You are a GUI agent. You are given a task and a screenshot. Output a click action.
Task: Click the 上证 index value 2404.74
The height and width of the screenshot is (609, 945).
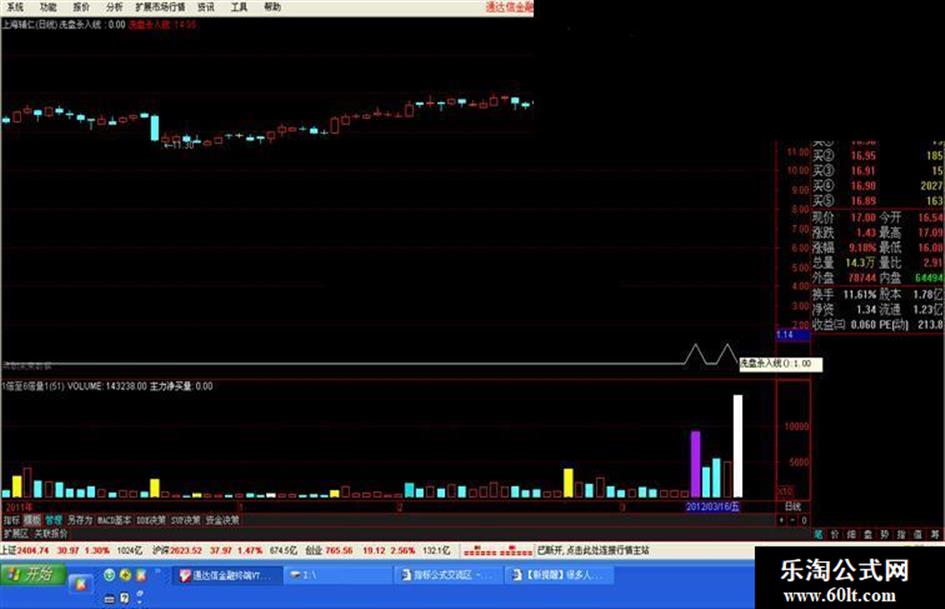tap(33, 551)
